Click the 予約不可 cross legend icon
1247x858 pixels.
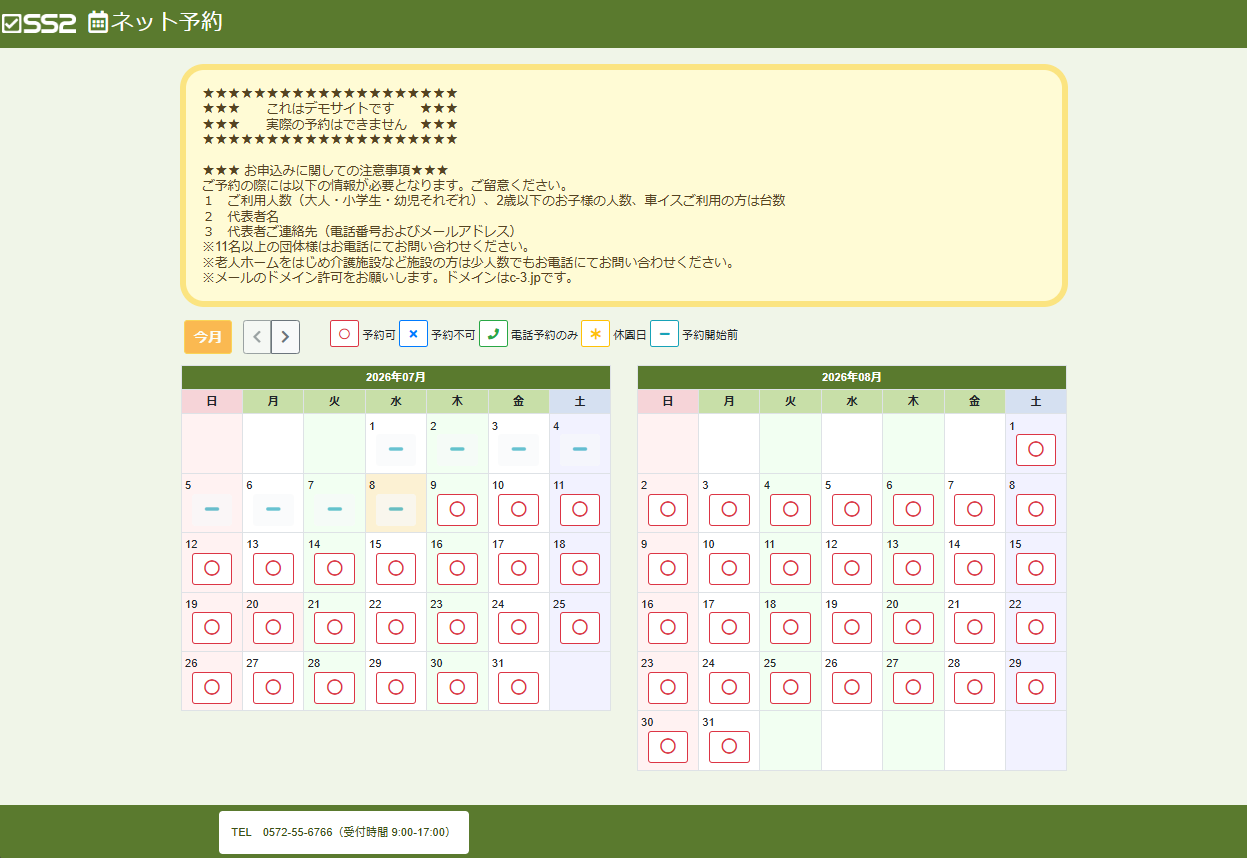(x=413, y=334)
